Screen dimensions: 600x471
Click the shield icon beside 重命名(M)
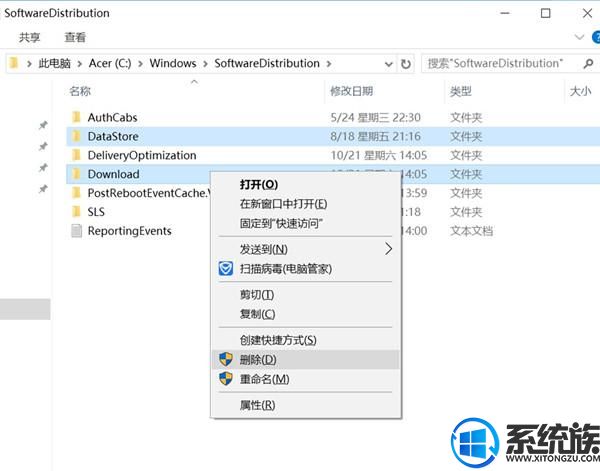tap(226, 379)
